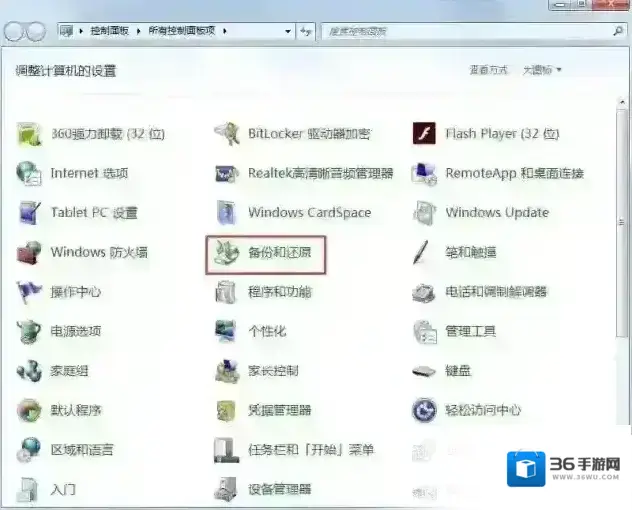Click the 区域和语言 text label
This screenshot has width=632, height=510.
(x=82, y=450)
